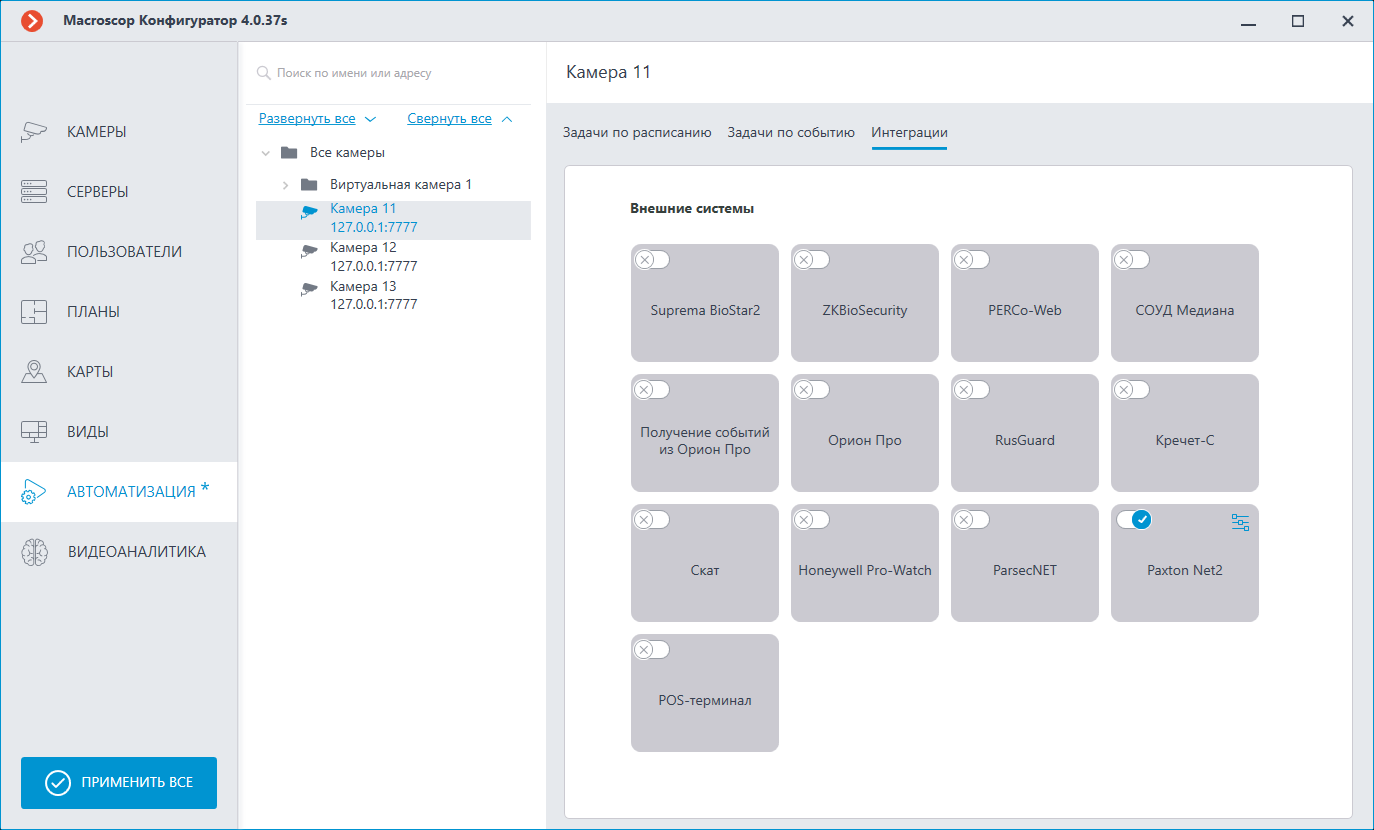Enable the RusGuard toggle

pos(972,390)
